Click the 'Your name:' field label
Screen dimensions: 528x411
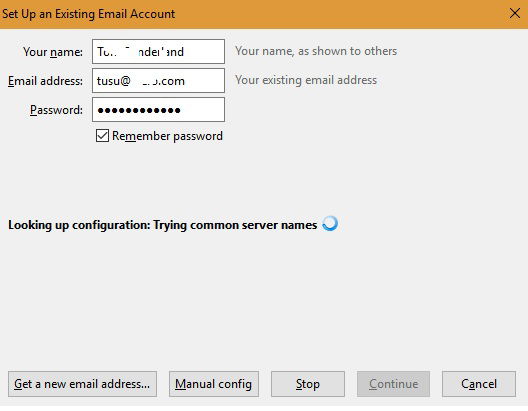click(53, 52)
